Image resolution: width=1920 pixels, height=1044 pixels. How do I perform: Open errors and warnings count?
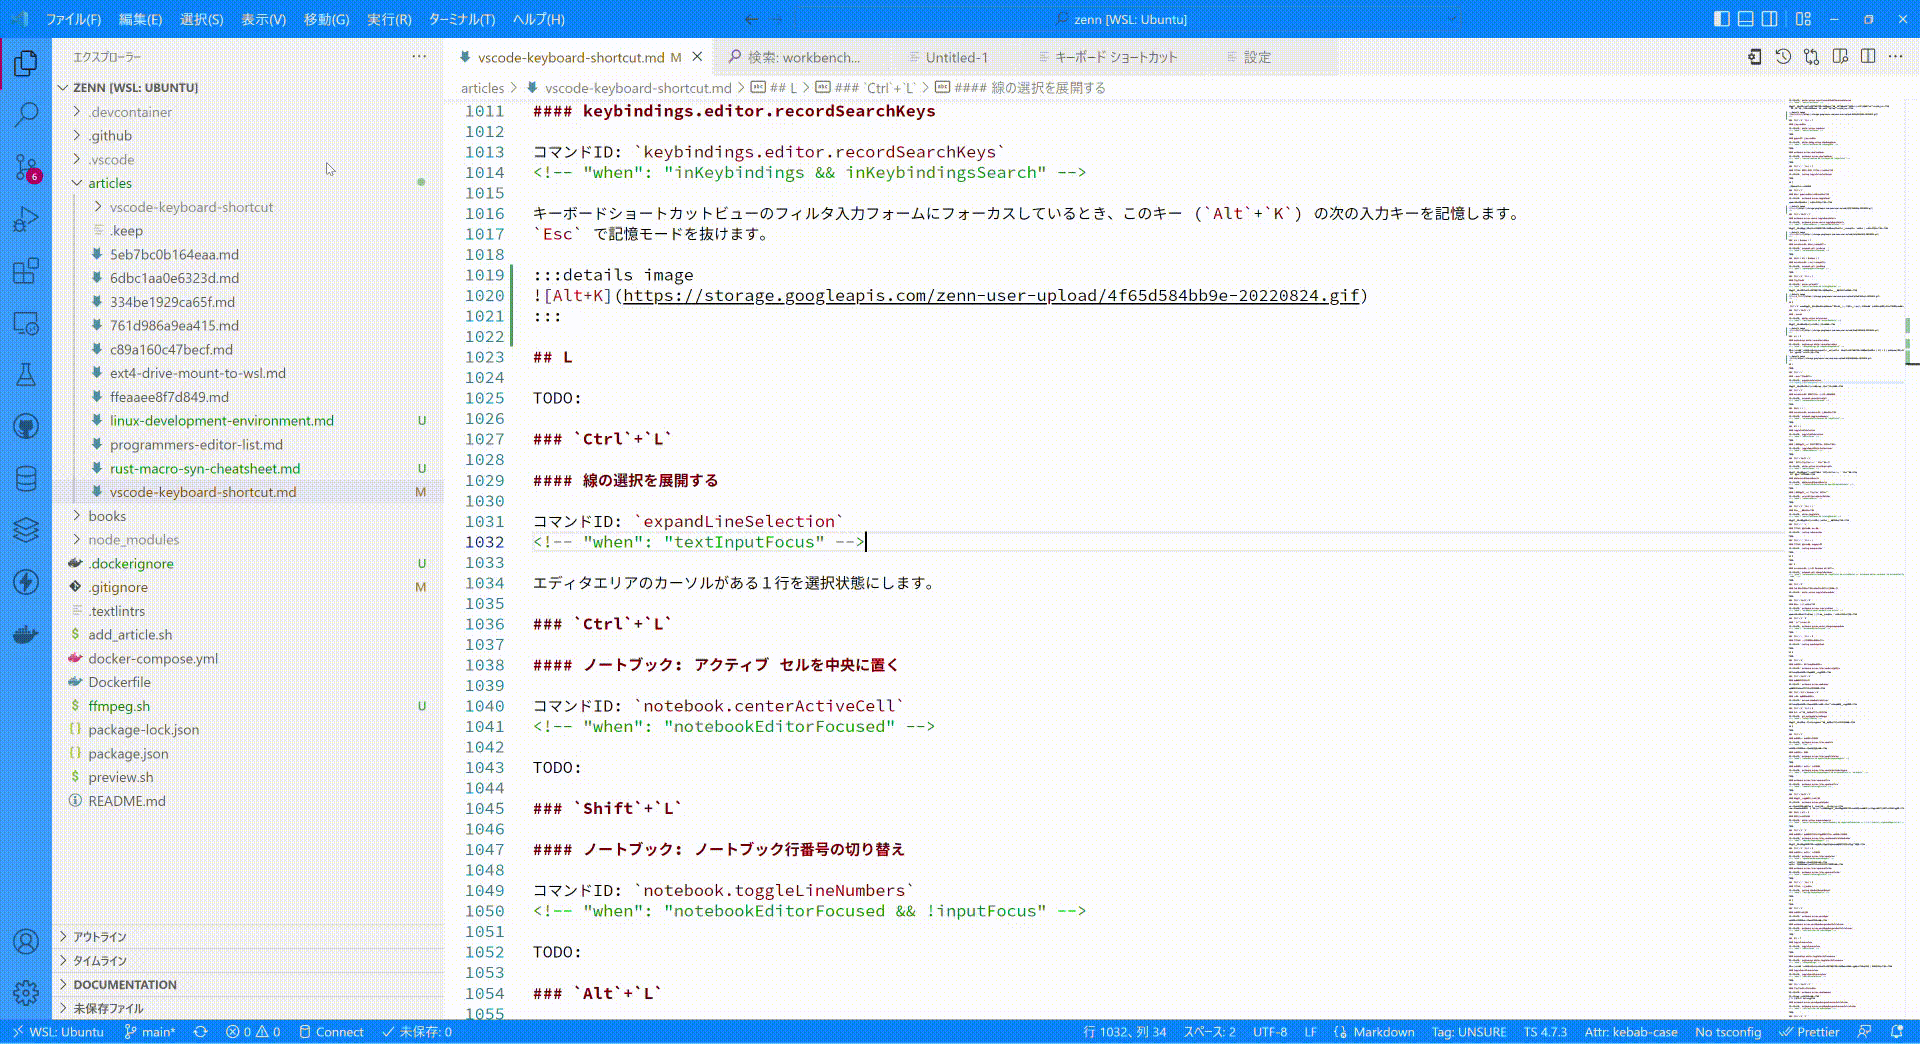coord(253,1032)
